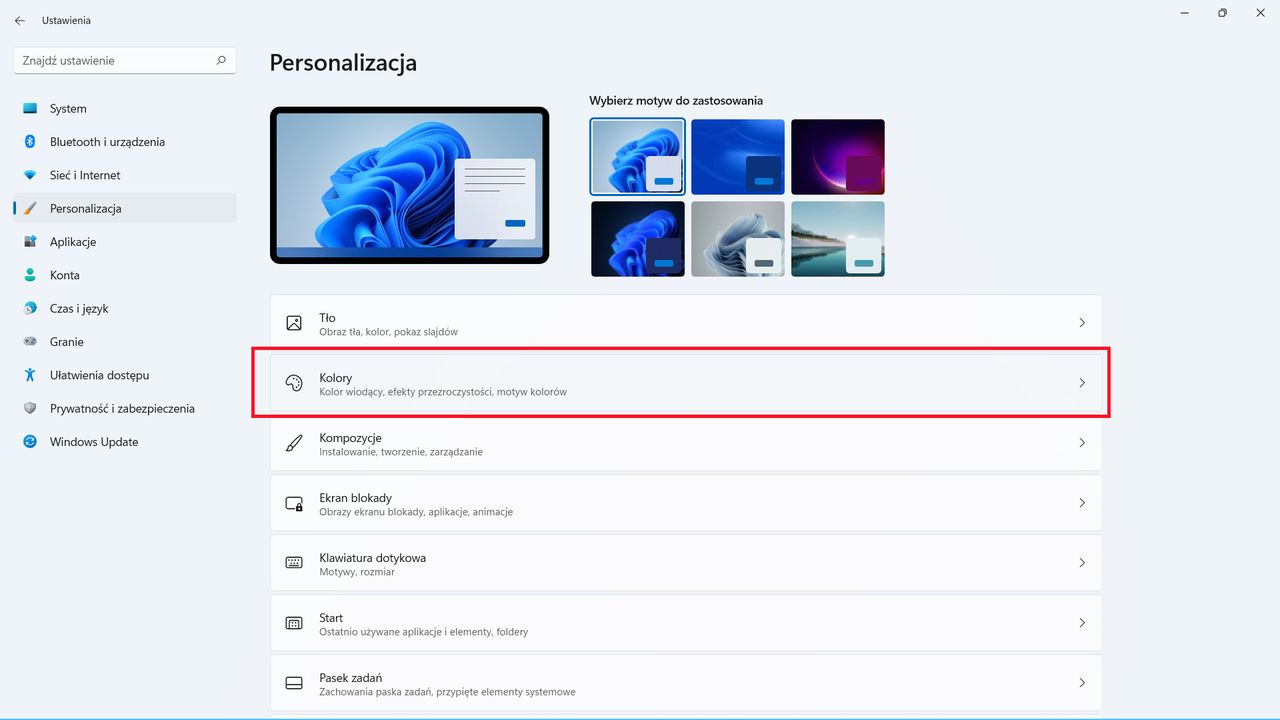Click inside the Znajdź ustawienie search field

point(110,60)
